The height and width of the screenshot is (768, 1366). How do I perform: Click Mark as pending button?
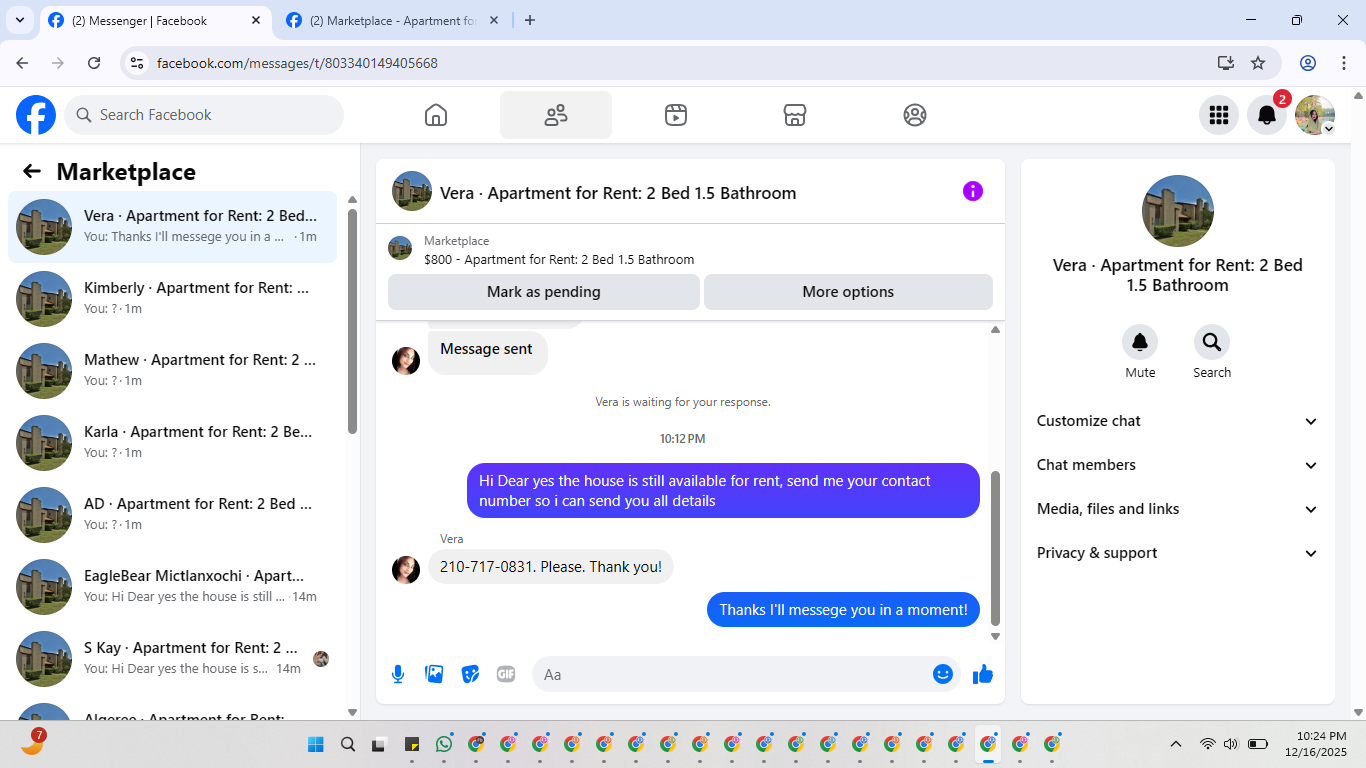click(544, 292)
